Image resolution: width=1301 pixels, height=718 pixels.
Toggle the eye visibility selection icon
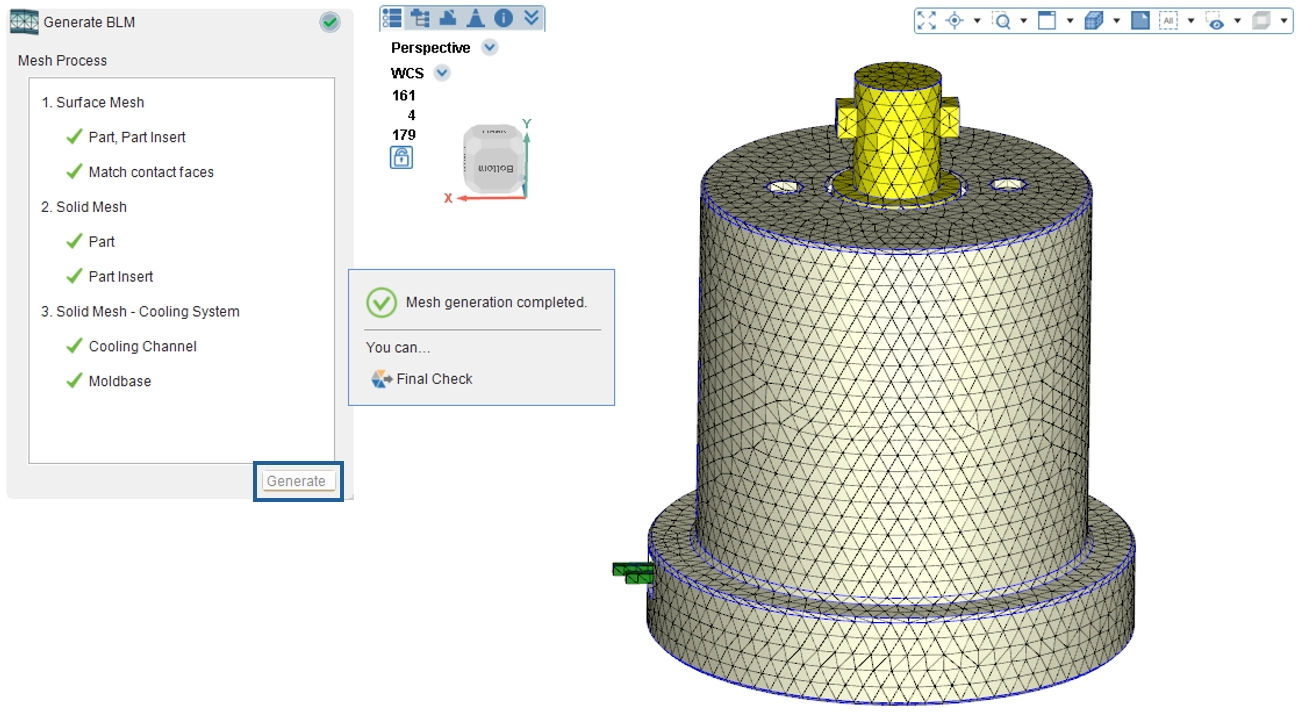(1215, 20)
